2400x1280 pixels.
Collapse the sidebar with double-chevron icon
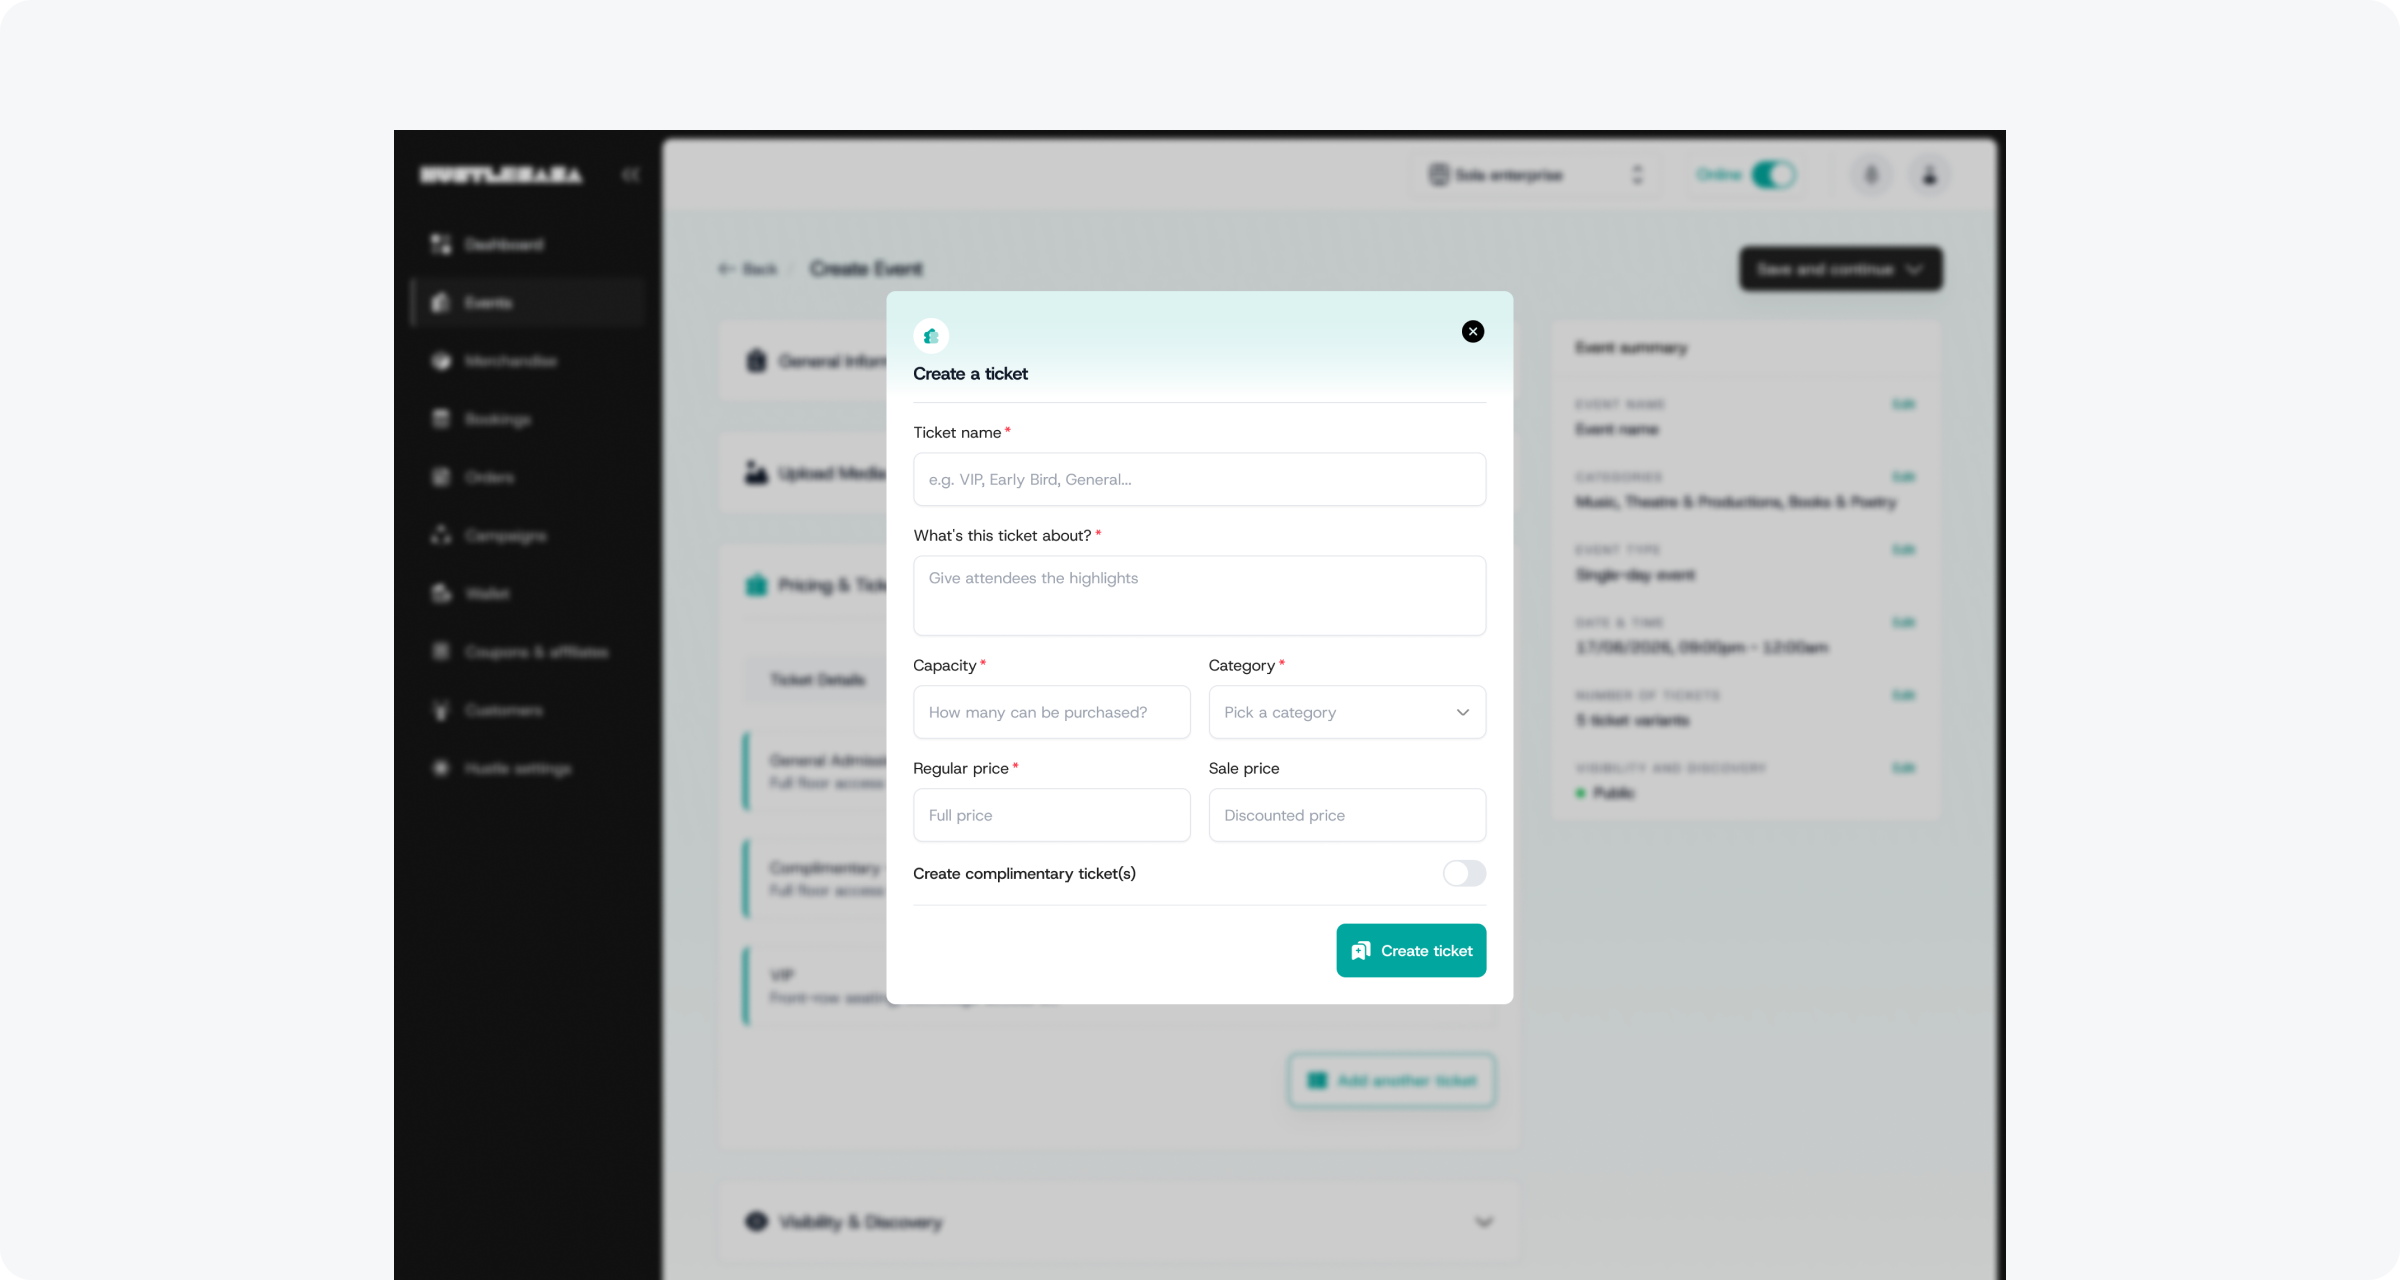630,175
